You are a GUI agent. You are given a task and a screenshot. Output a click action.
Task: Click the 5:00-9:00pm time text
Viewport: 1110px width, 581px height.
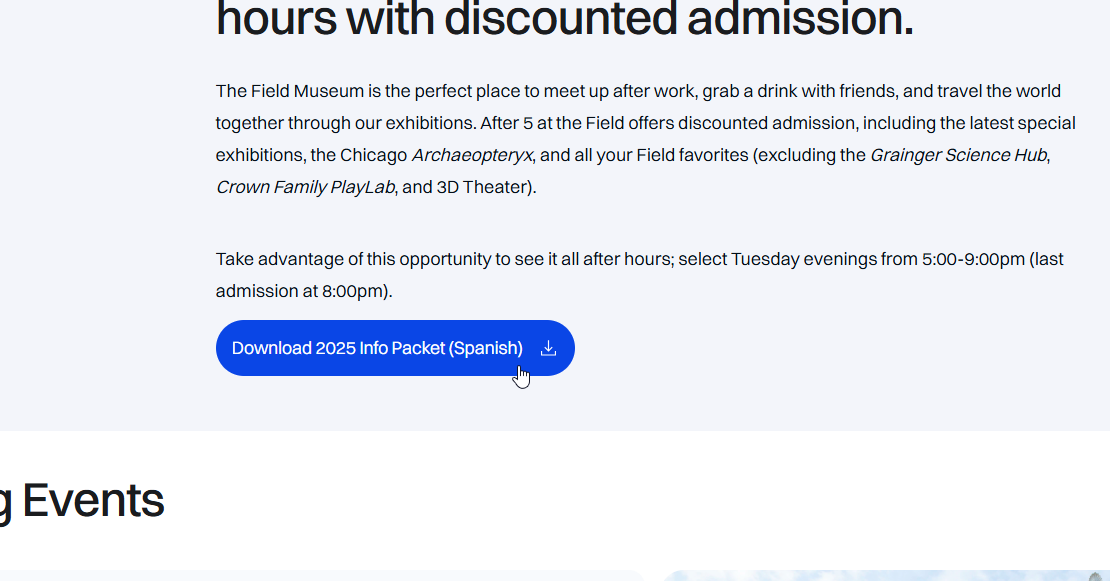(974, 259)
